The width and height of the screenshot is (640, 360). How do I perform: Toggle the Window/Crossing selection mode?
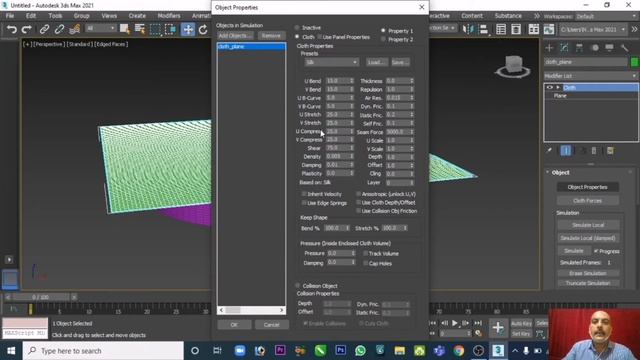[x=170, y=29]
